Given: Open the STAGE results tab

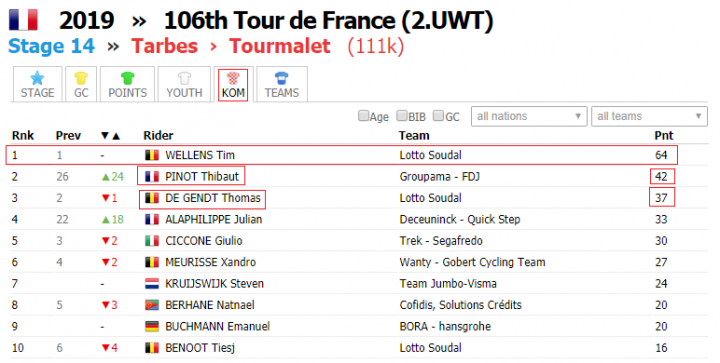Looking at the screenshot, I should (x=37, y=84).
